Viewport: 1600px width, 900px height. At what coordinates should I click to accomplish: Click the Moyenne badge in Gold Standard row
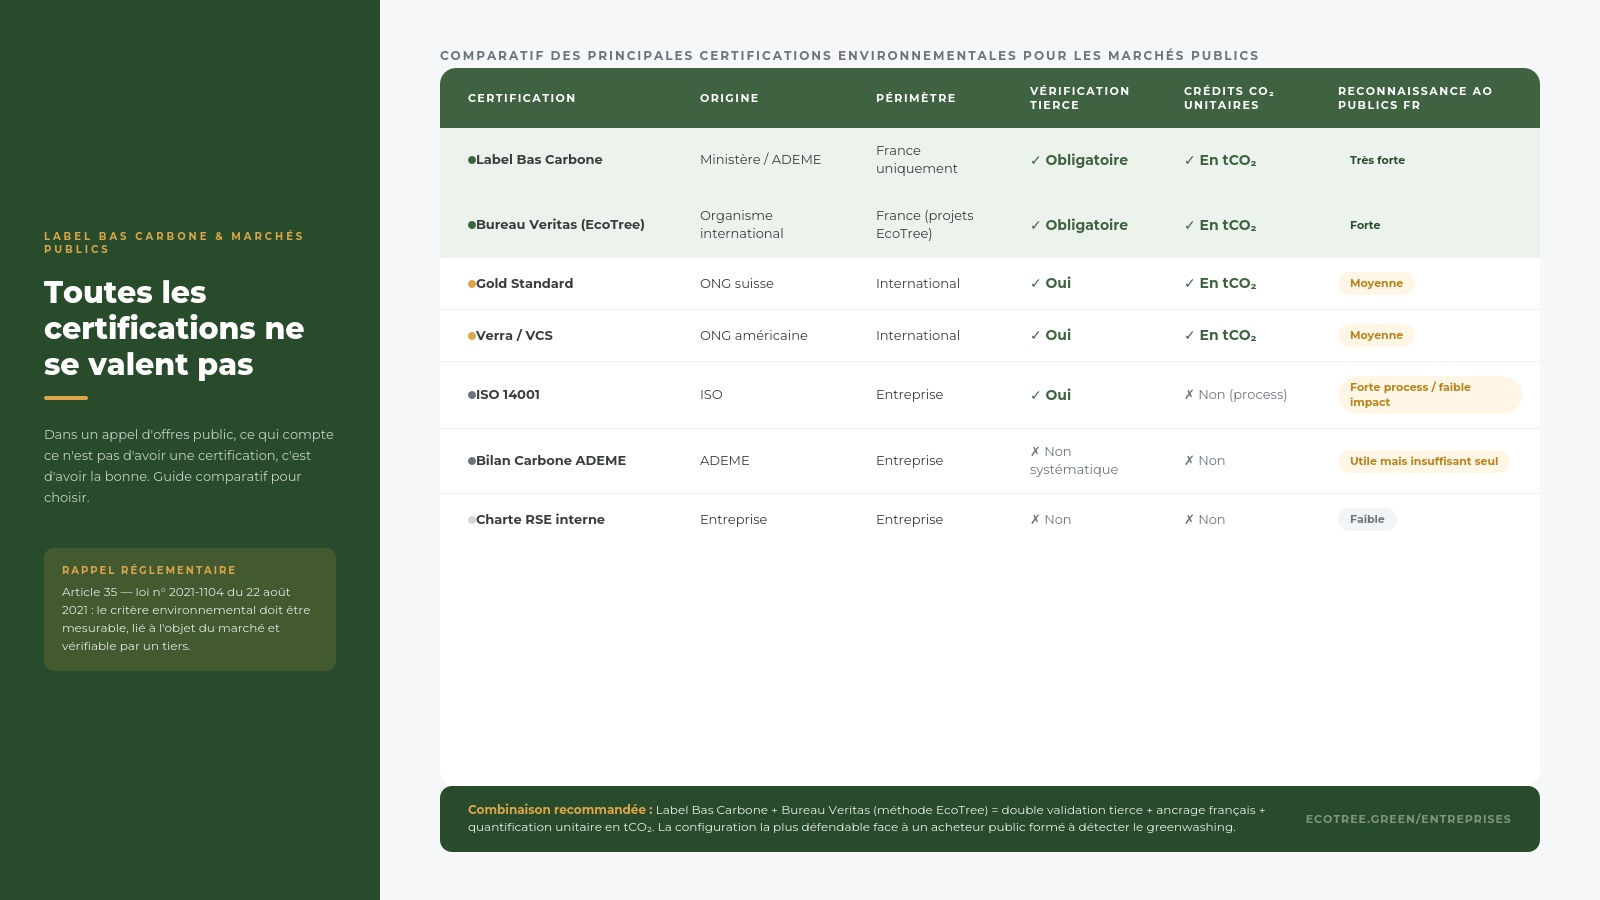pyautogui.click(x=1376, y=283)
